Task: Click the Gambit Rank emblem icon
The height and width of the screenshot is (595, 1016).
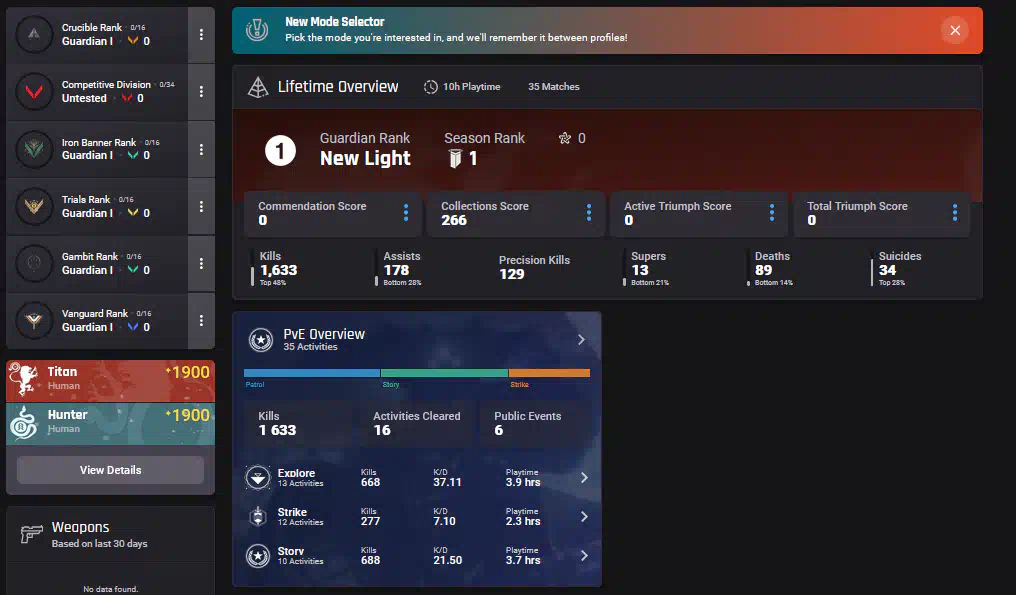Action: (x=34, y=262)
